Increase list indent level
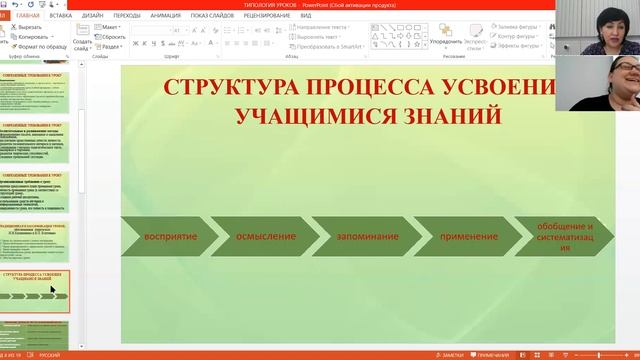The width and height of the screenshot is (640, 360). 267,31
